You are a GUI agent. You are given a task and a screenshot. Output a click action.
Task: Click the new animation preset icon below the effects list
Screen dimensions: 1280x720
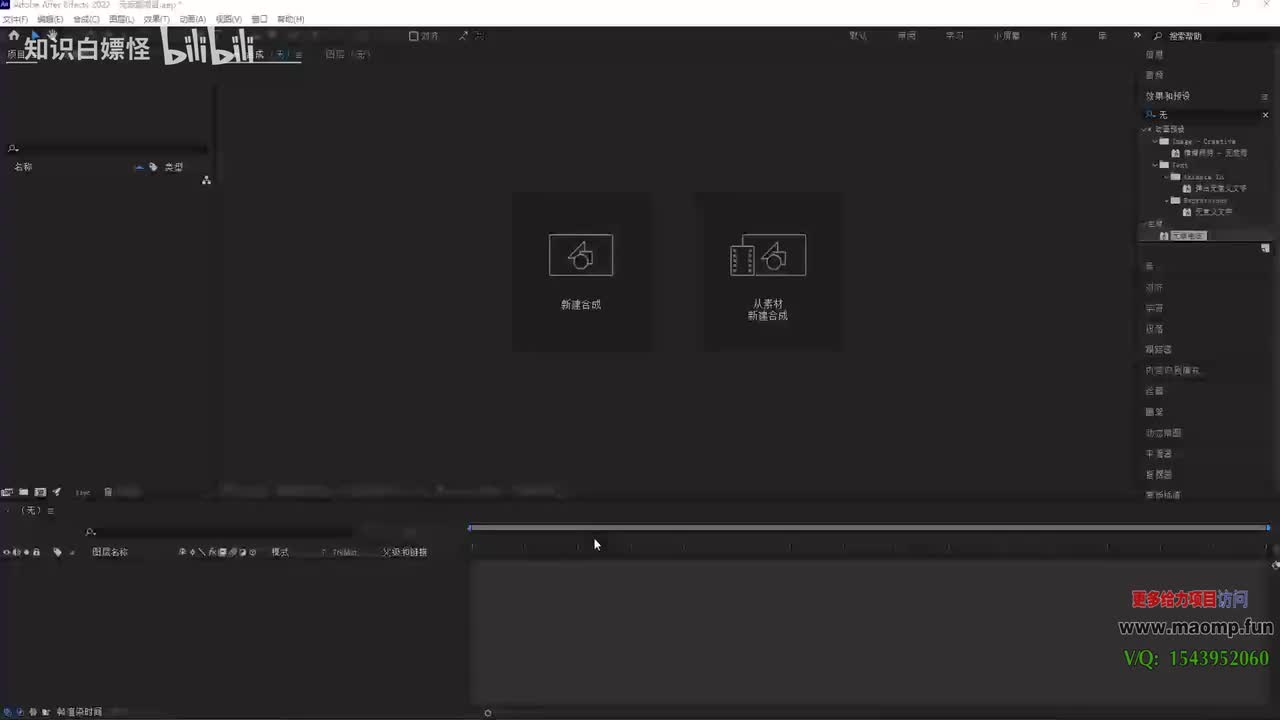1265,248
